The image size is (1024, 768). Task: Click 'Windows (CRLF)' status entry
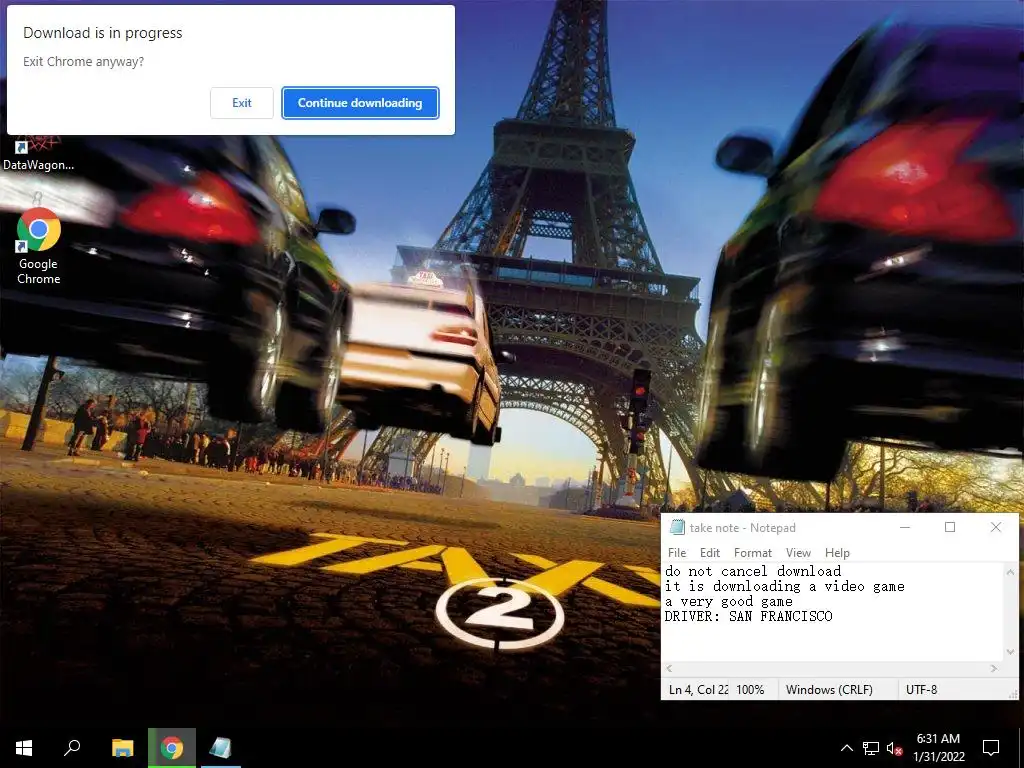[x=829, y=690]
